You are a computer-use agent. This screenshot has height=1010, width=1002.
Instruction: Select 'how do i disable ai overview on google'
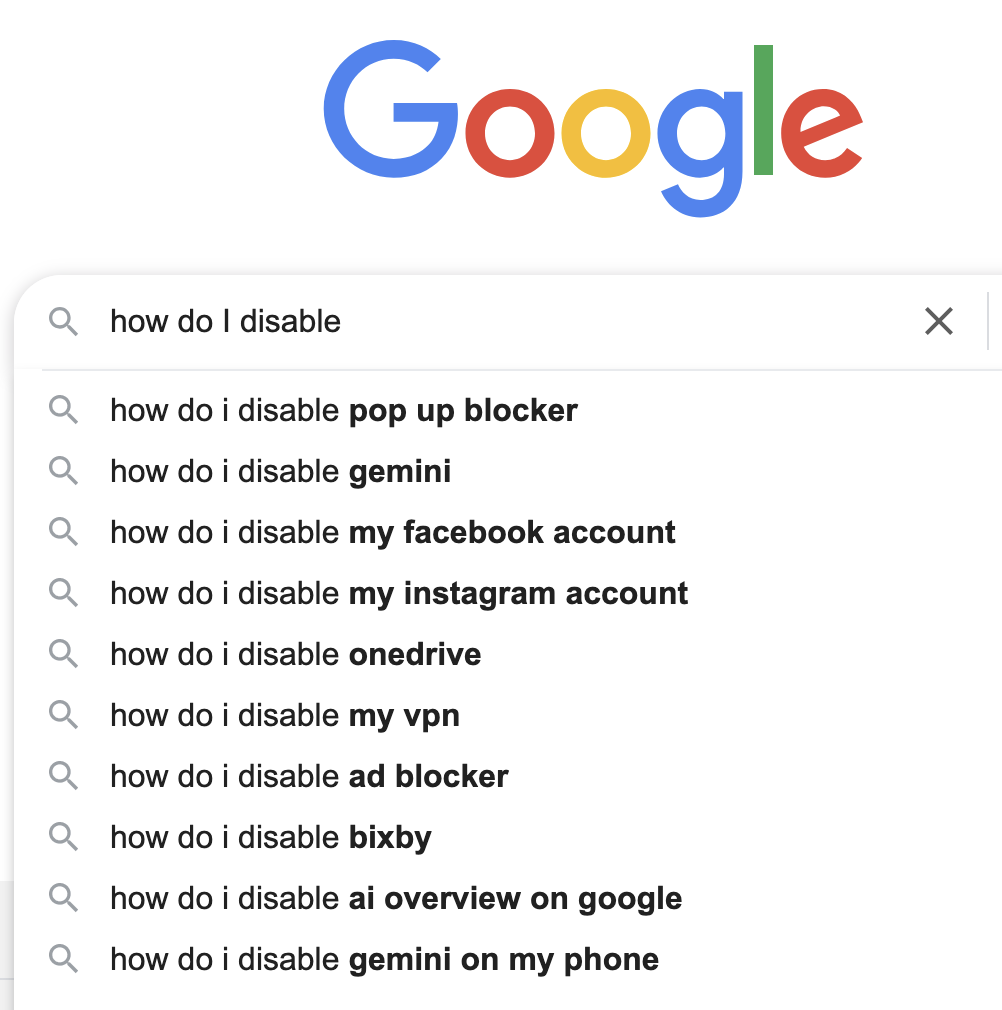coord(508,898)
